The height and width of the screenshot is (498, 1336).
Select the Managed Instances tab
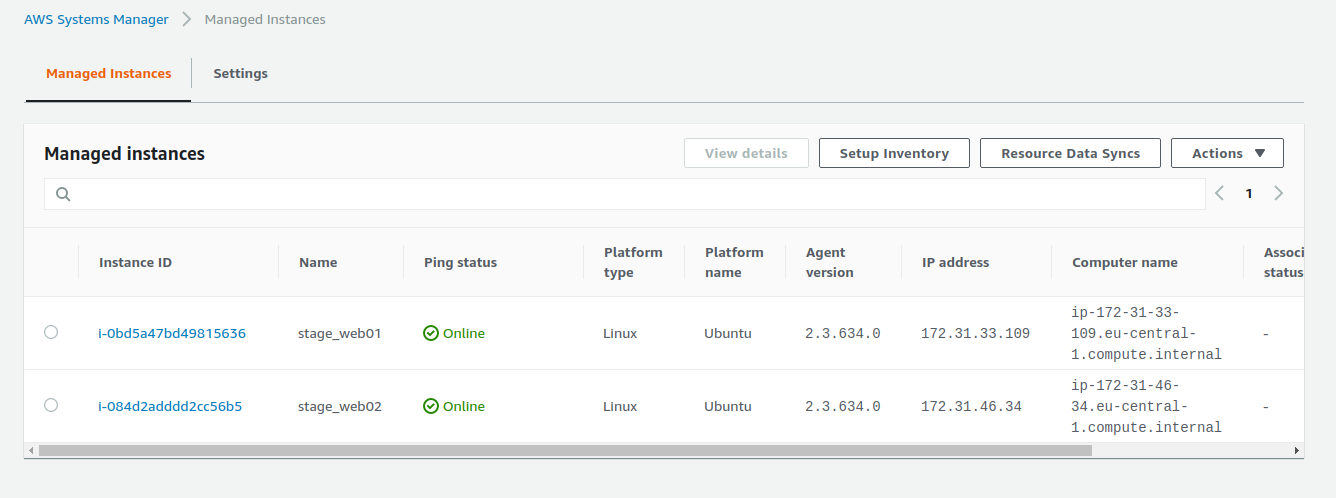point(108,73)
